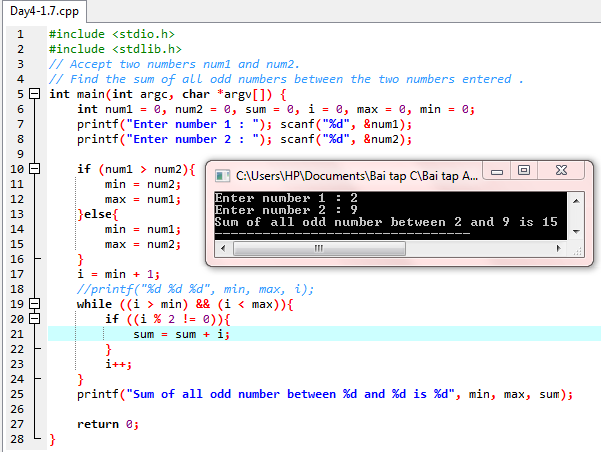The width and height of the screenshot is (601, 452).
Task: Click 'scanf("%d", &num1);' on line 7
Action: coord(346,124)
